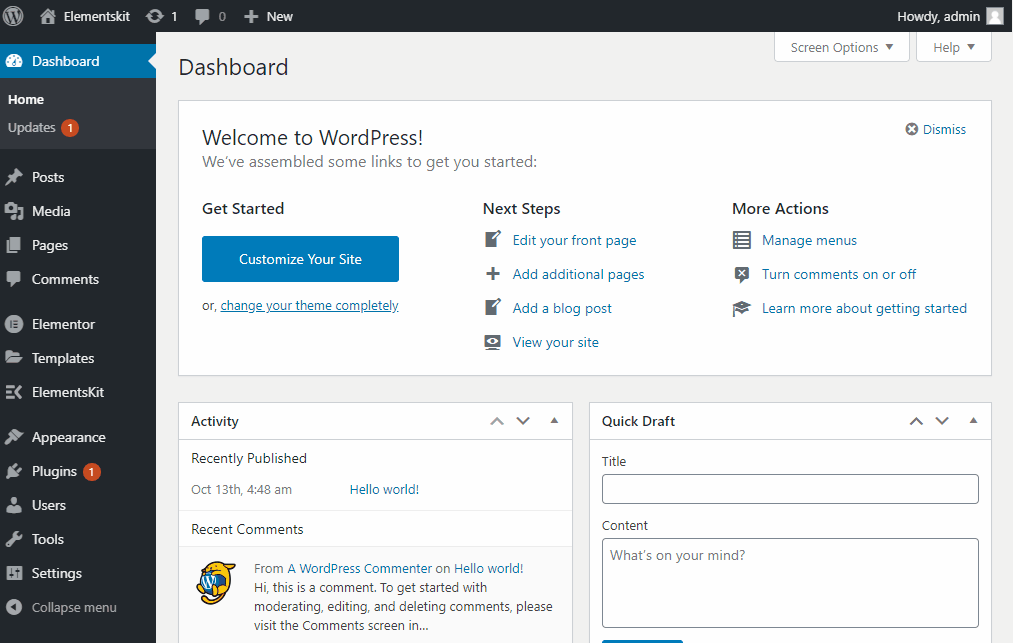This screenshot has height=643, width=1013.
Task: Open the Elementor sidebar menu icon
Action: point(14,324)
